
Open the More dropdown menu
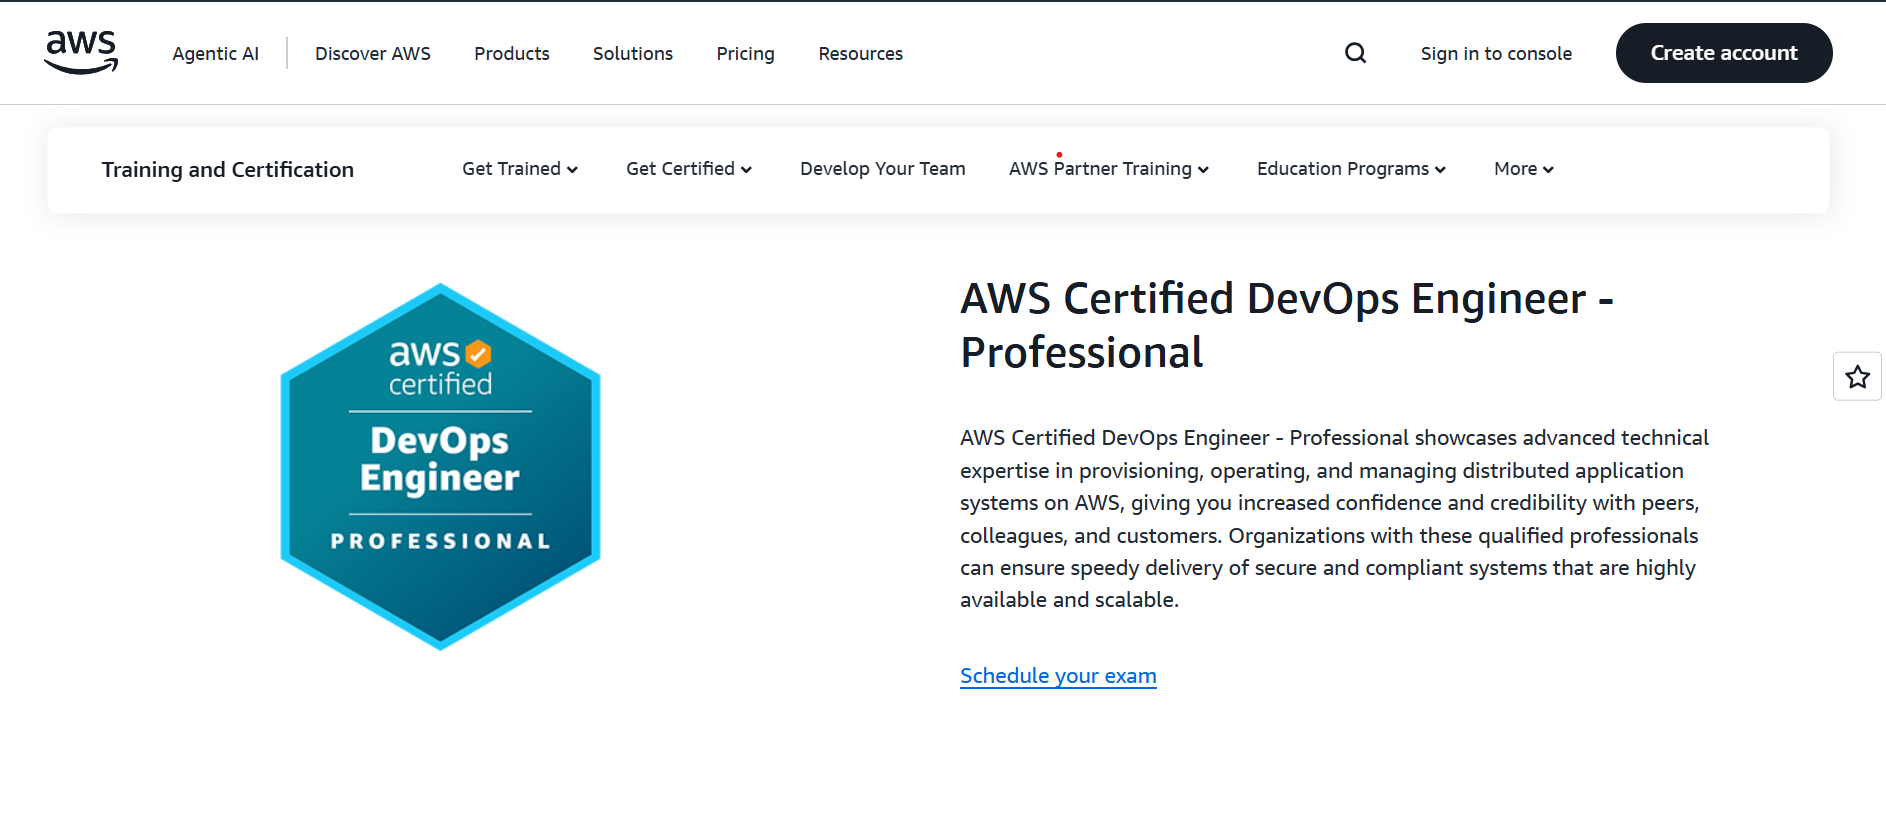pos(1523,169)
